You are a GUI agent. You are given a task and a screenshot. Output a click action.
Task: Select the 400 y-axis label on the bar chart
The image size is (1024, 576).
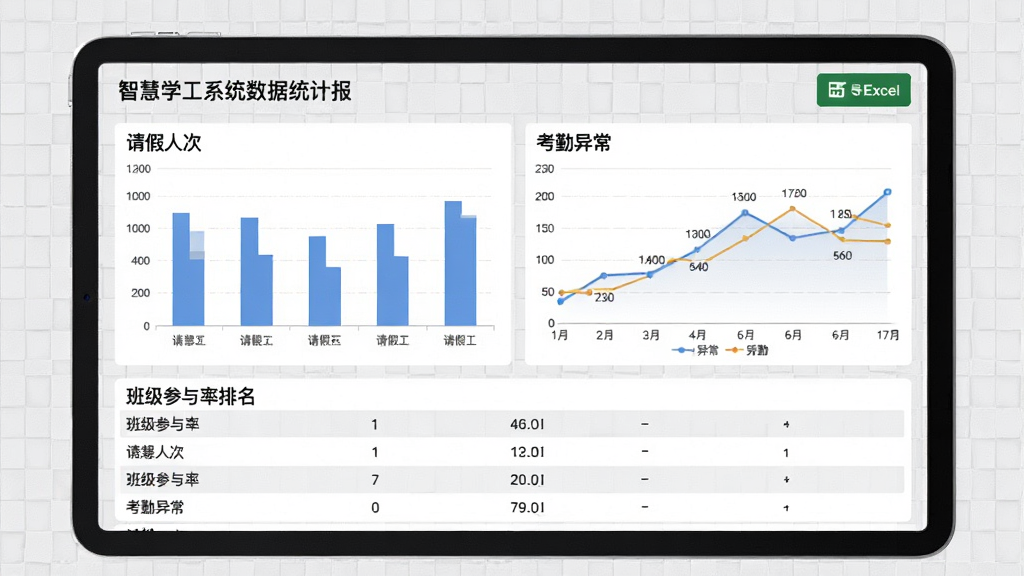(140, 261)
